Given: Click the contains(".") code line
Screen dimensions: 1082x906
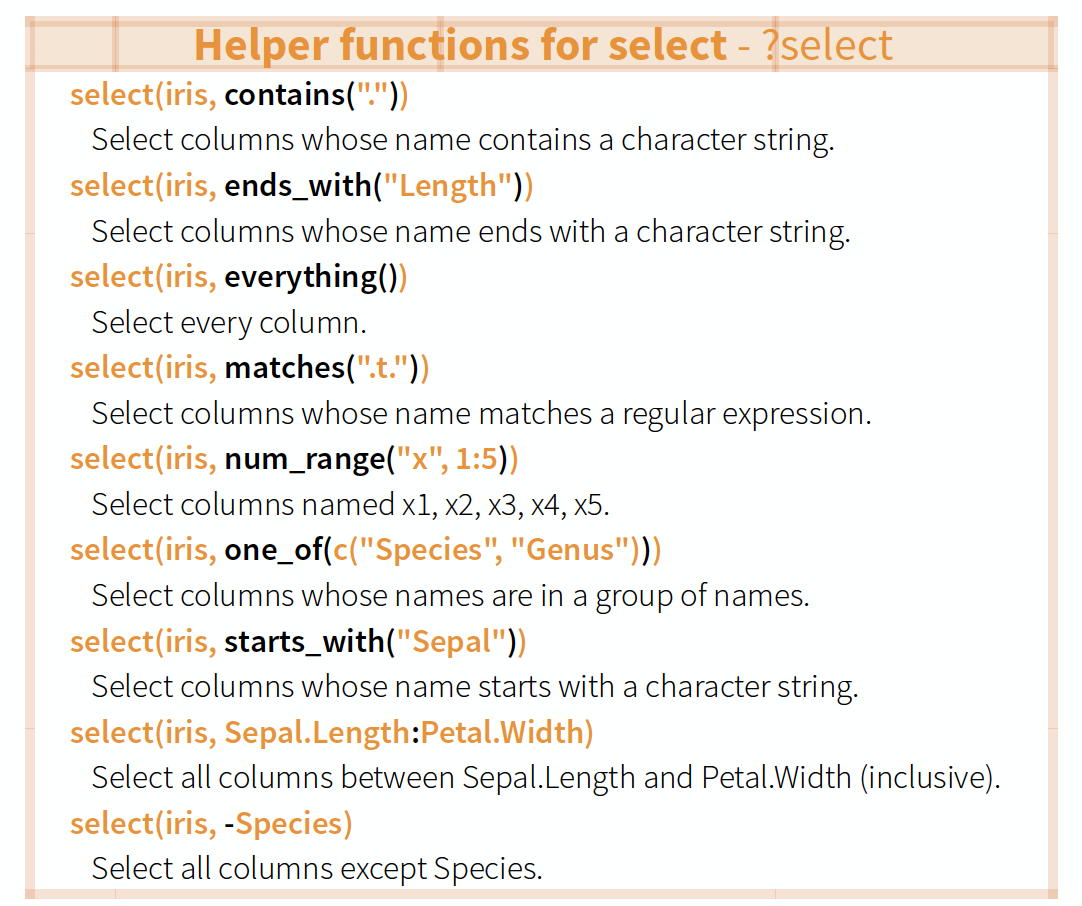Looking at the screenshot, I should pos(239,95).
